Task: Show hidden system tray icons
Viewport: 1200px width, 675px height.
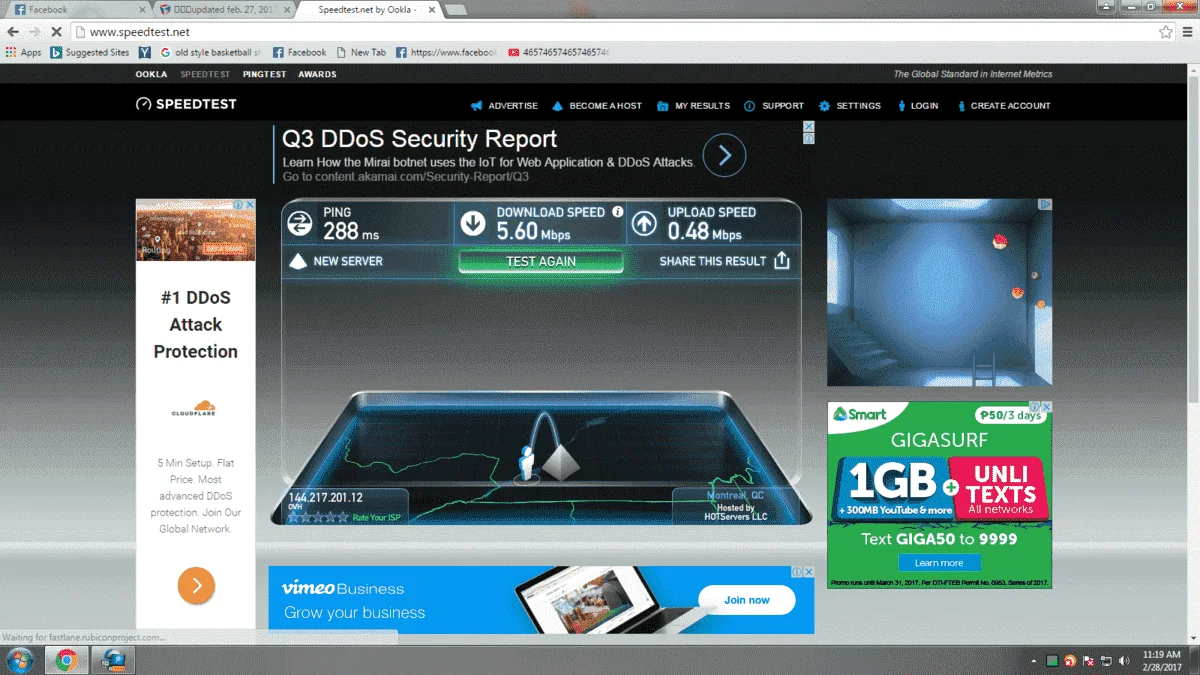Action: [x=1034, y=661]
